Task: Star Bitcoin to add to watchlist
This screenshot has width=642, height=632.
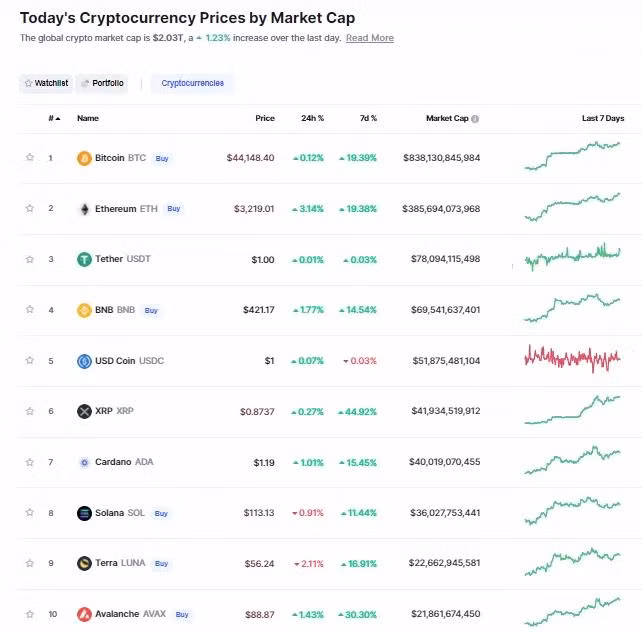Action: [x=30, y=158]
